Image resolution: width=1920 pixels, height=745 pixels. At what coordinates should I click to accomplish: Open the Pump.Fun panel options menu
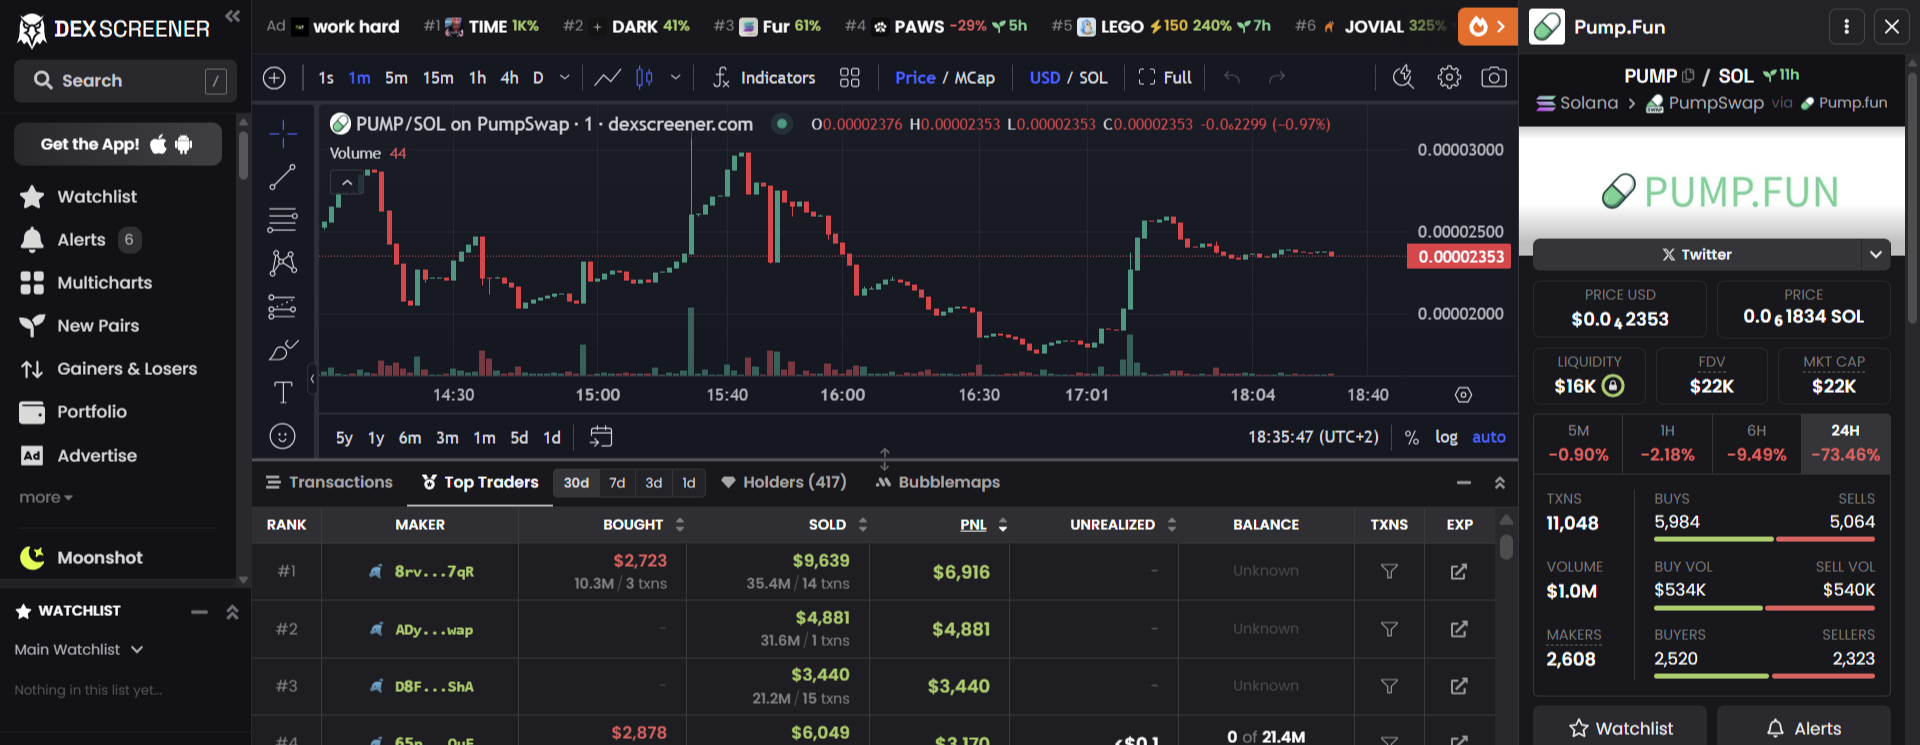click(1847, 27)
